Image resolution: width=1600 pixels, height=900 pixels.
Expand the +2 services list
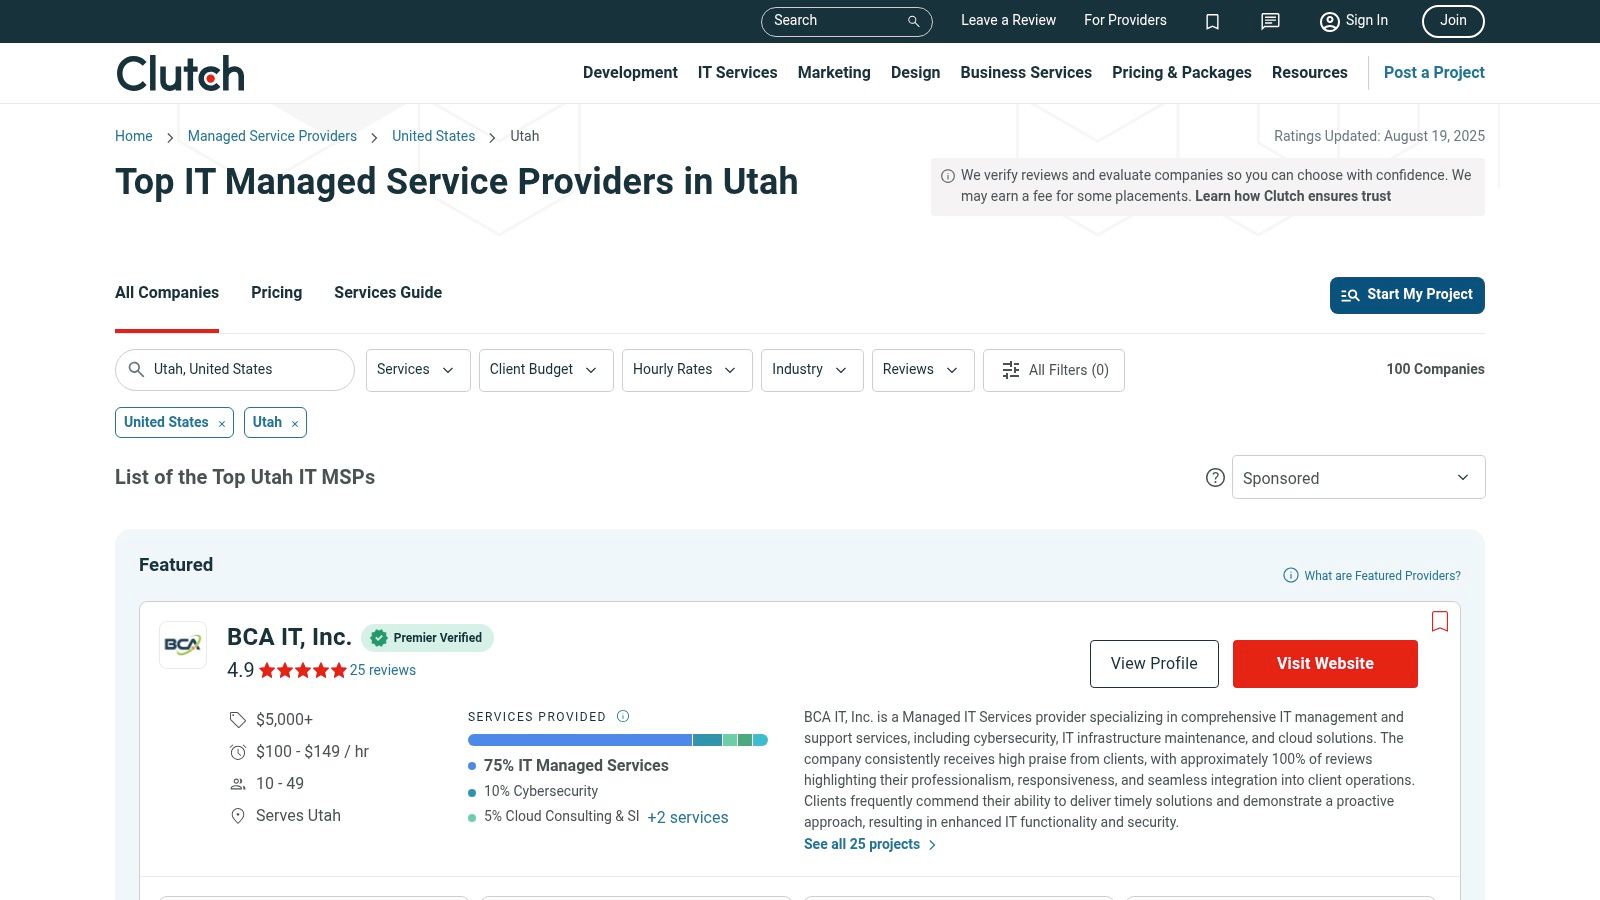tap(688, 817)
